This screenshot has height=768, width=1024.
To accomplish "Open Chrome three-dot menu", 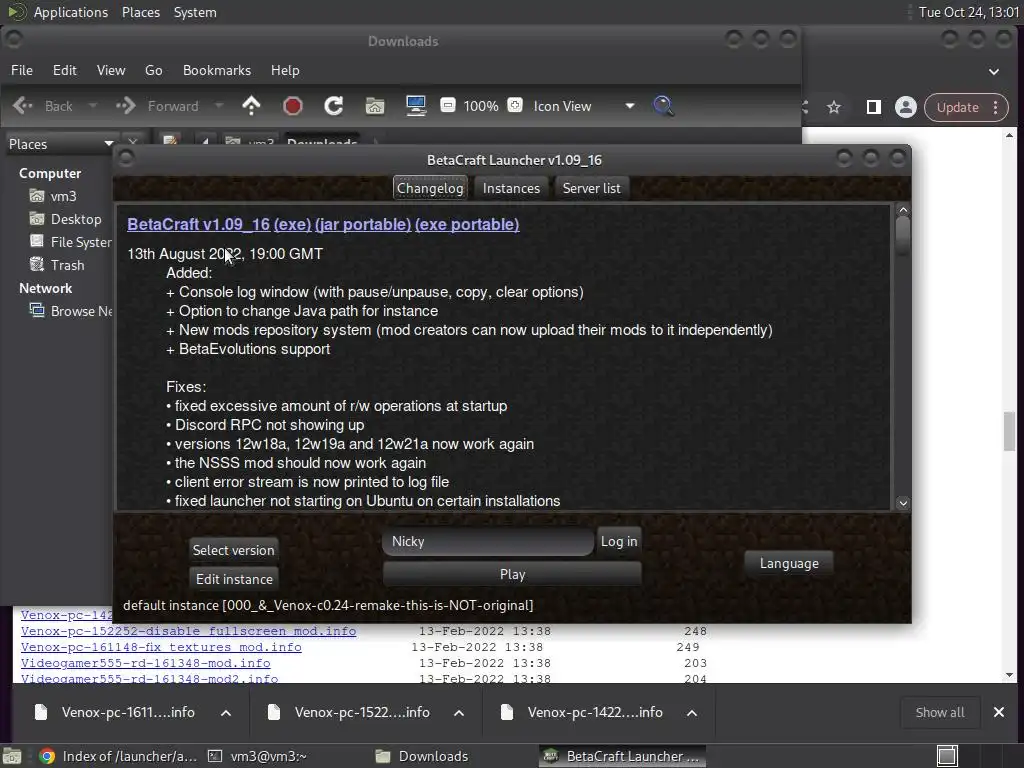I will 995,107.
